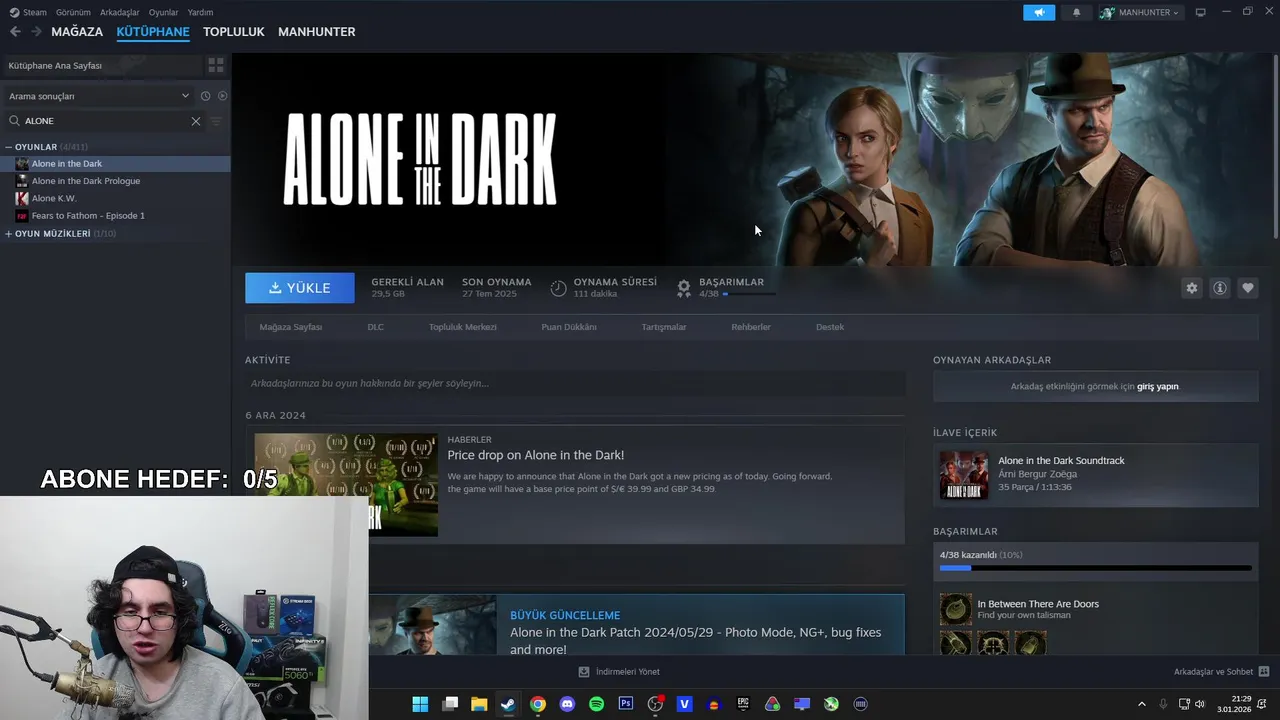Open Google Chrome from taskbar
The width and height of the screenshot is (1280, 720).
tap(538, 704)
